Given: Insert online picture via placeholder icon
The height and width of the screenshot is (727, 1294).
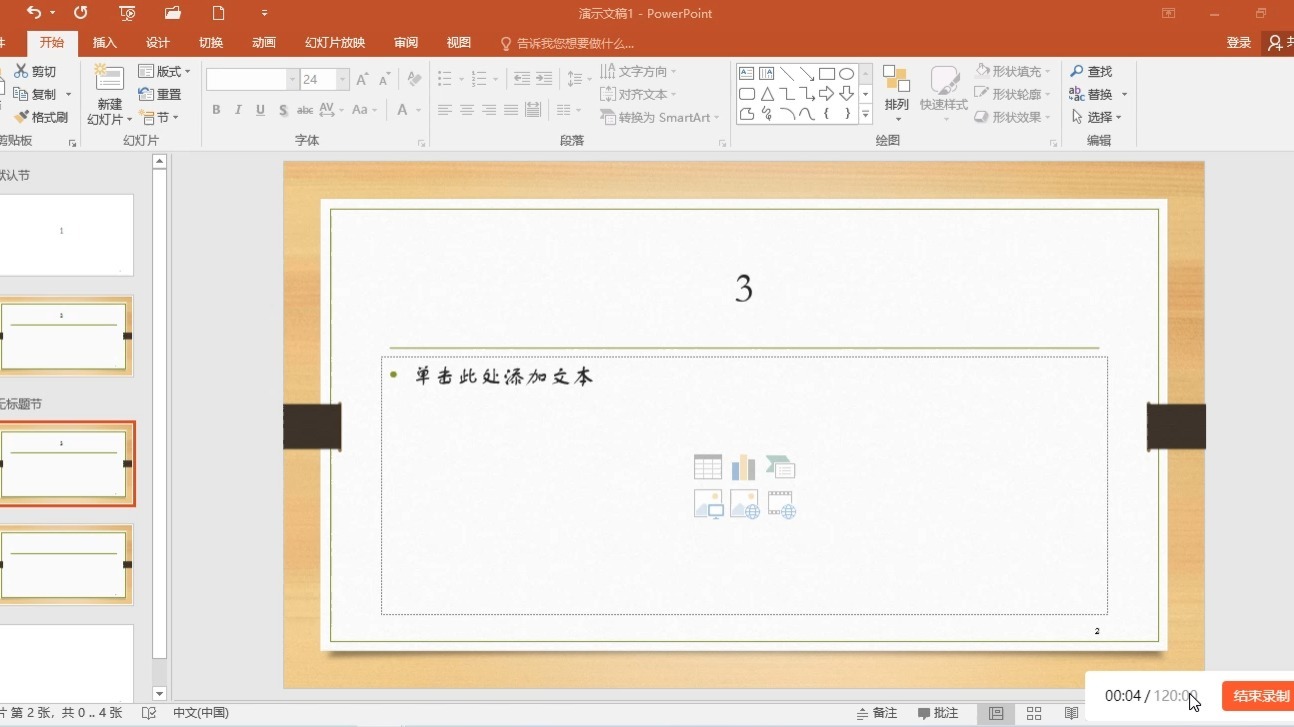Looking at the screenshot, I should tap(744, 504).
